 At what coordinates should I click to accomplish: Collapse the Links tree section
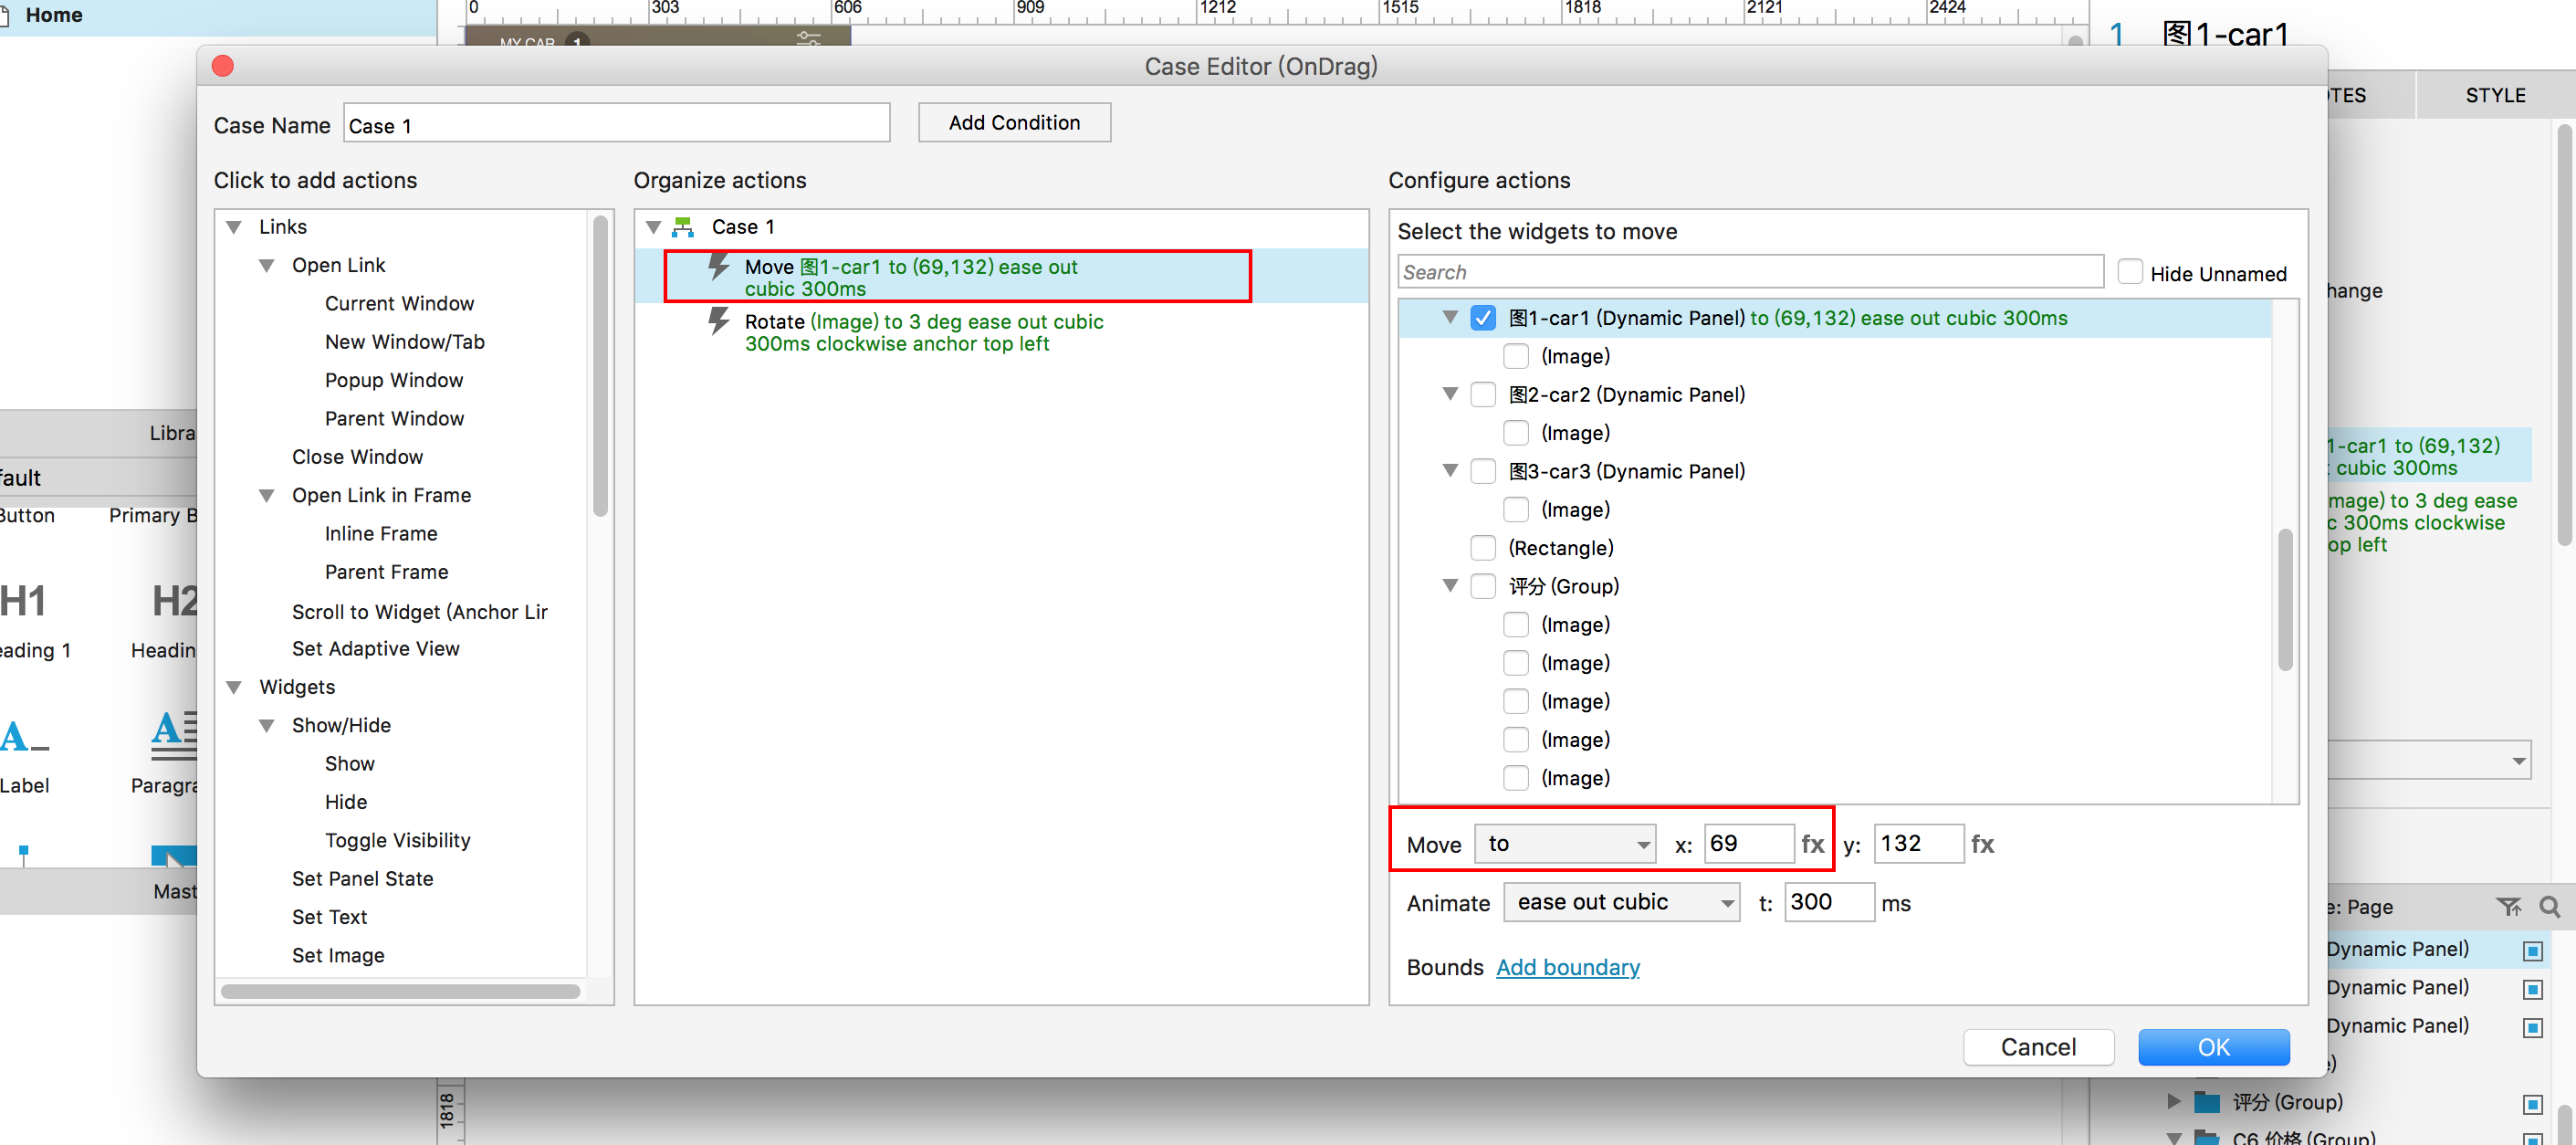235,227
